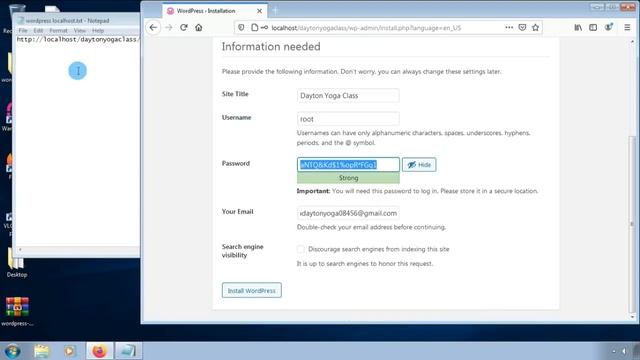Enable Discourage search engines checkbox
The width and height of the screenshot is (640, 360).
(301, 249)
